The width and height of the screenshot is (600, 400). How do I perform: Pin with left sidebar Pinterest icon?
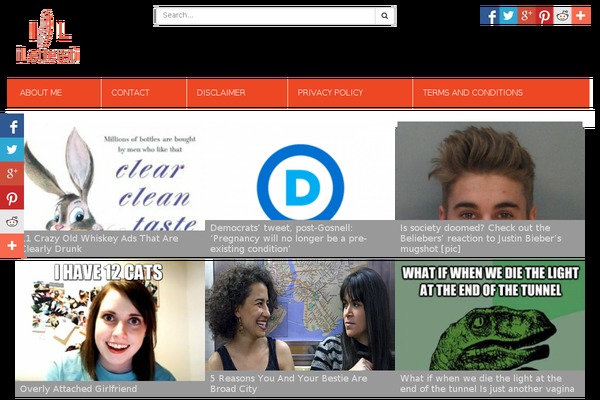coord(12,198)
